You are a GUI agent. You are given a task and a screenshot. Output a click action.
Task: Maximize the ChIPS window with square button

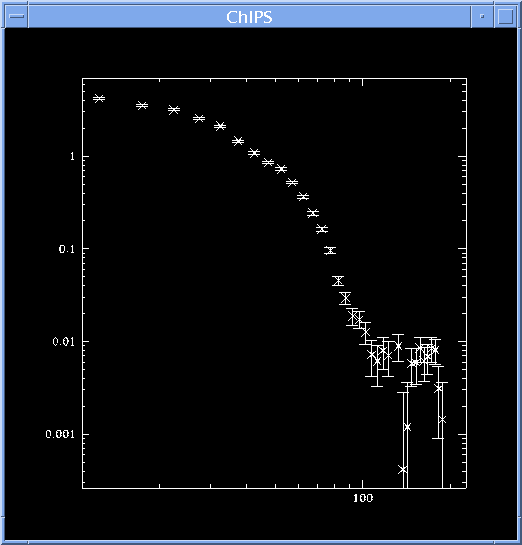point(506,16)
